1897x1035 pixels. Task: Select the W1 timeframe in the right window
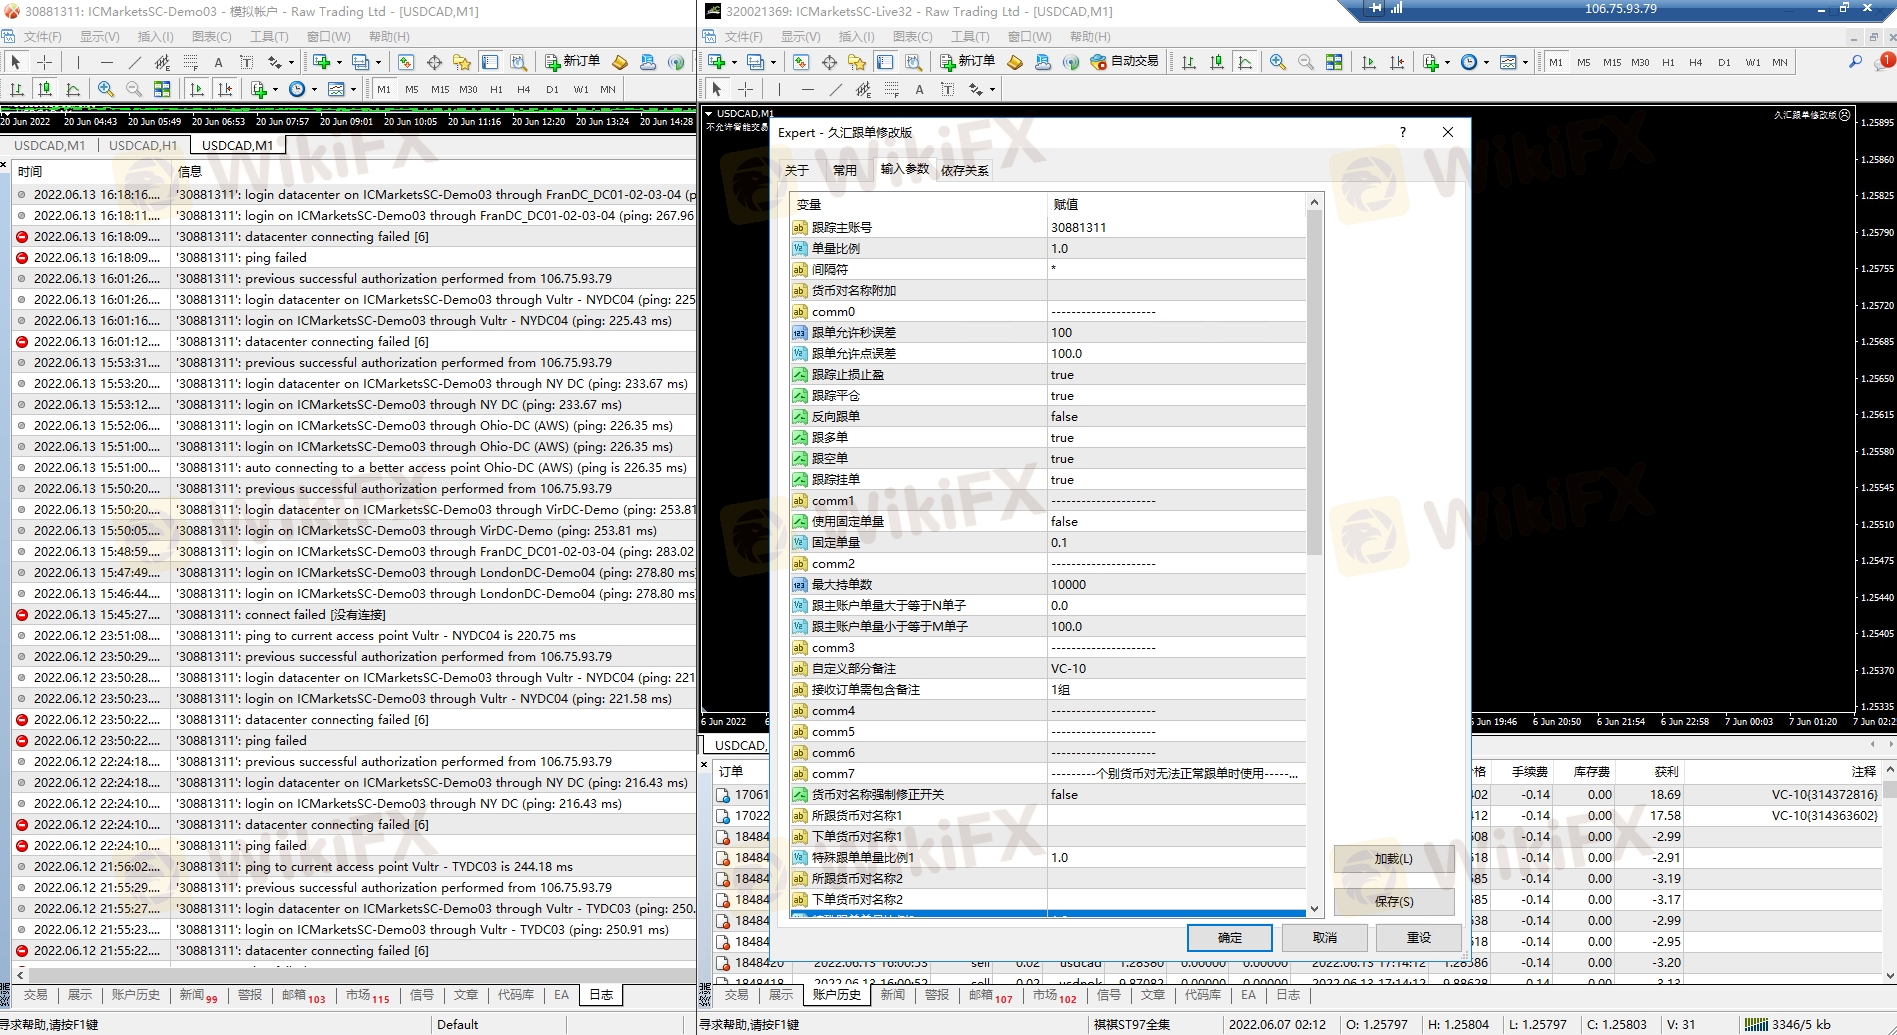[x=1753, y=62]
